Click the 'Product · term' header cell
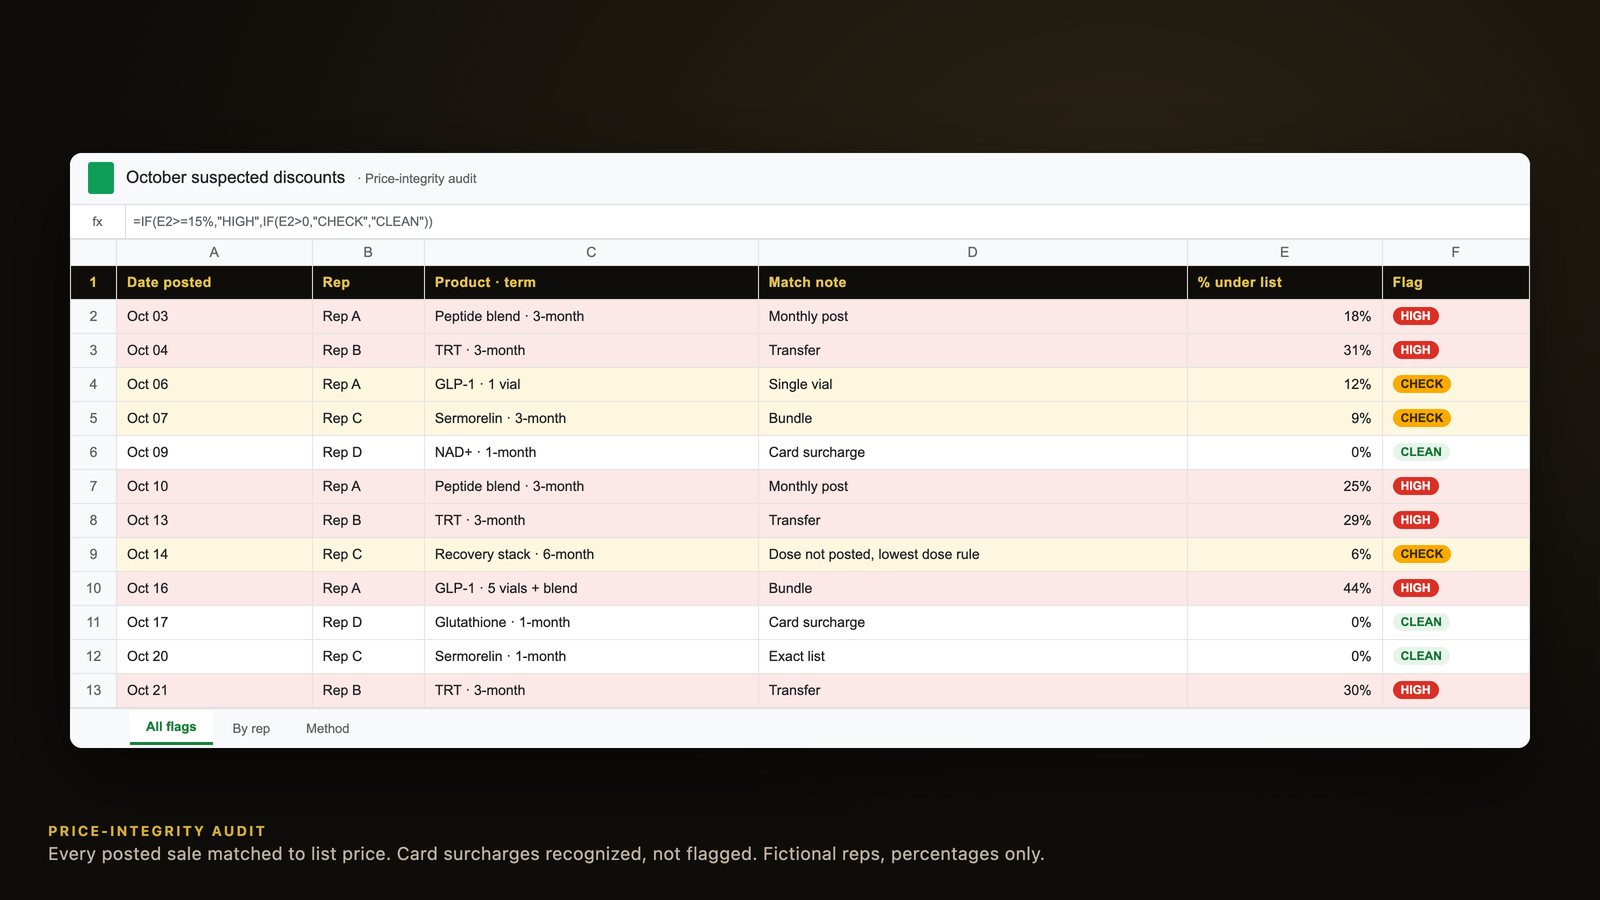The height and width of the screenshot is (900, 1600). 591,282
